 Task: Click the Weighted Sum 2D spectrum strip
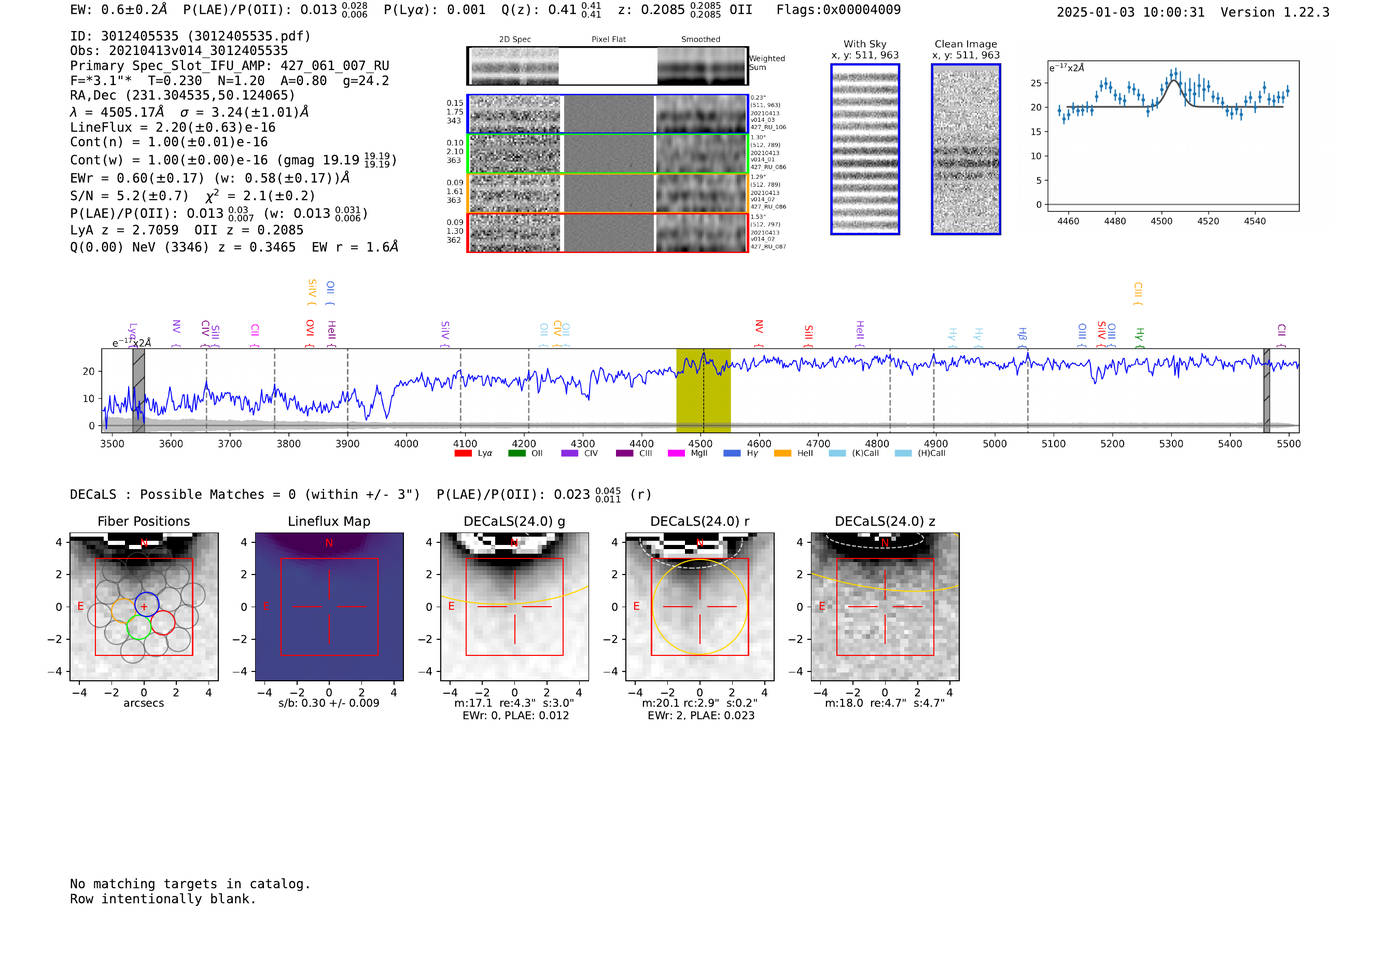[608, 66]
